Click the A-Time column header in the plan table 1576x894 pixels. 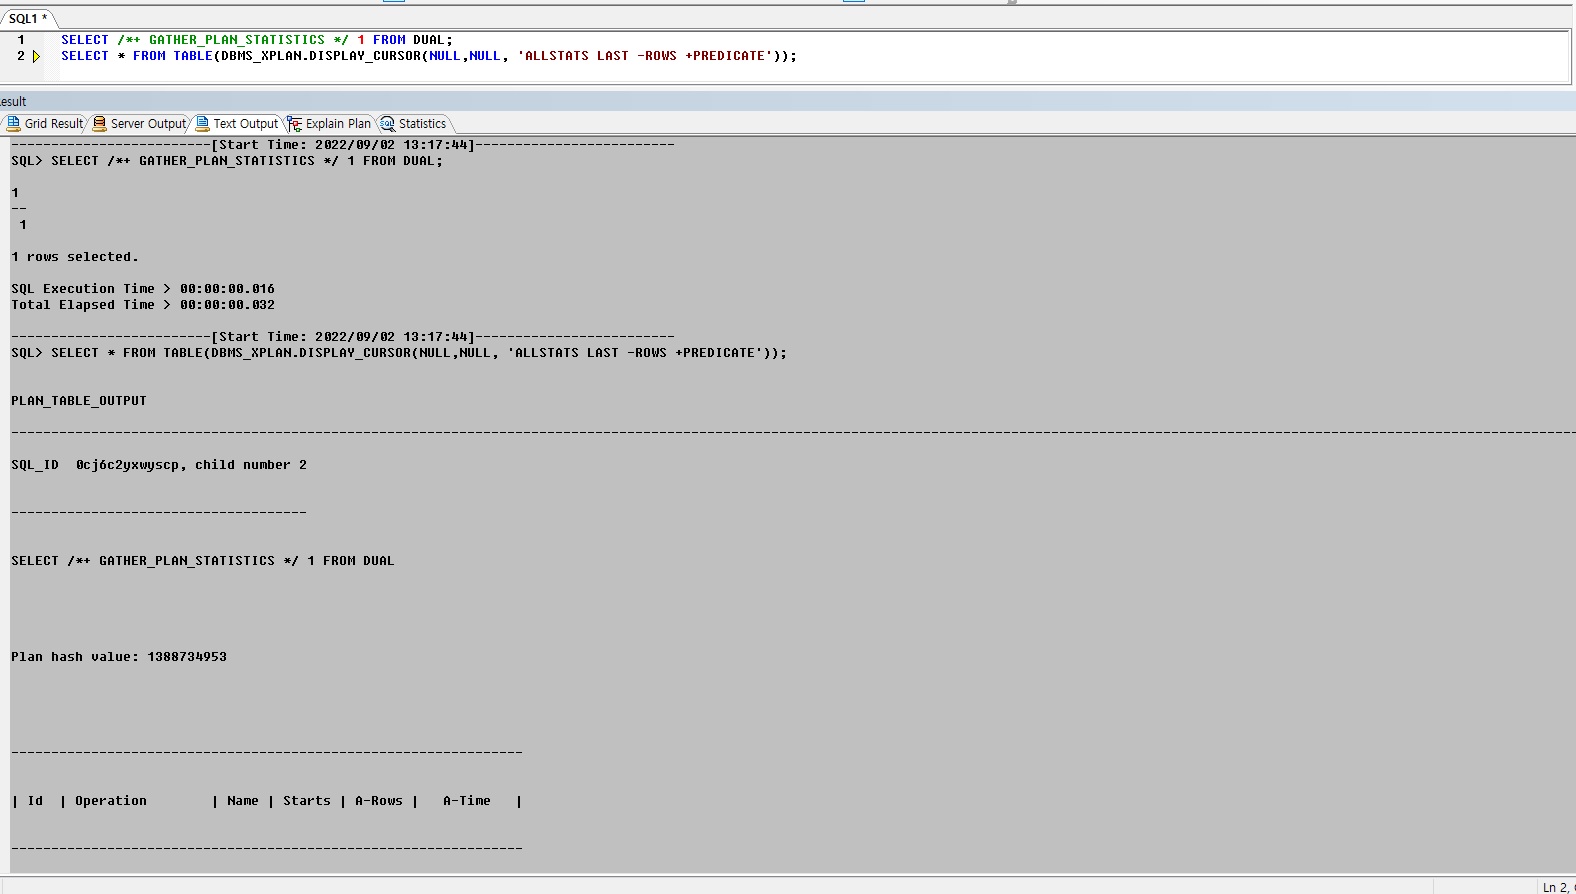466,801
